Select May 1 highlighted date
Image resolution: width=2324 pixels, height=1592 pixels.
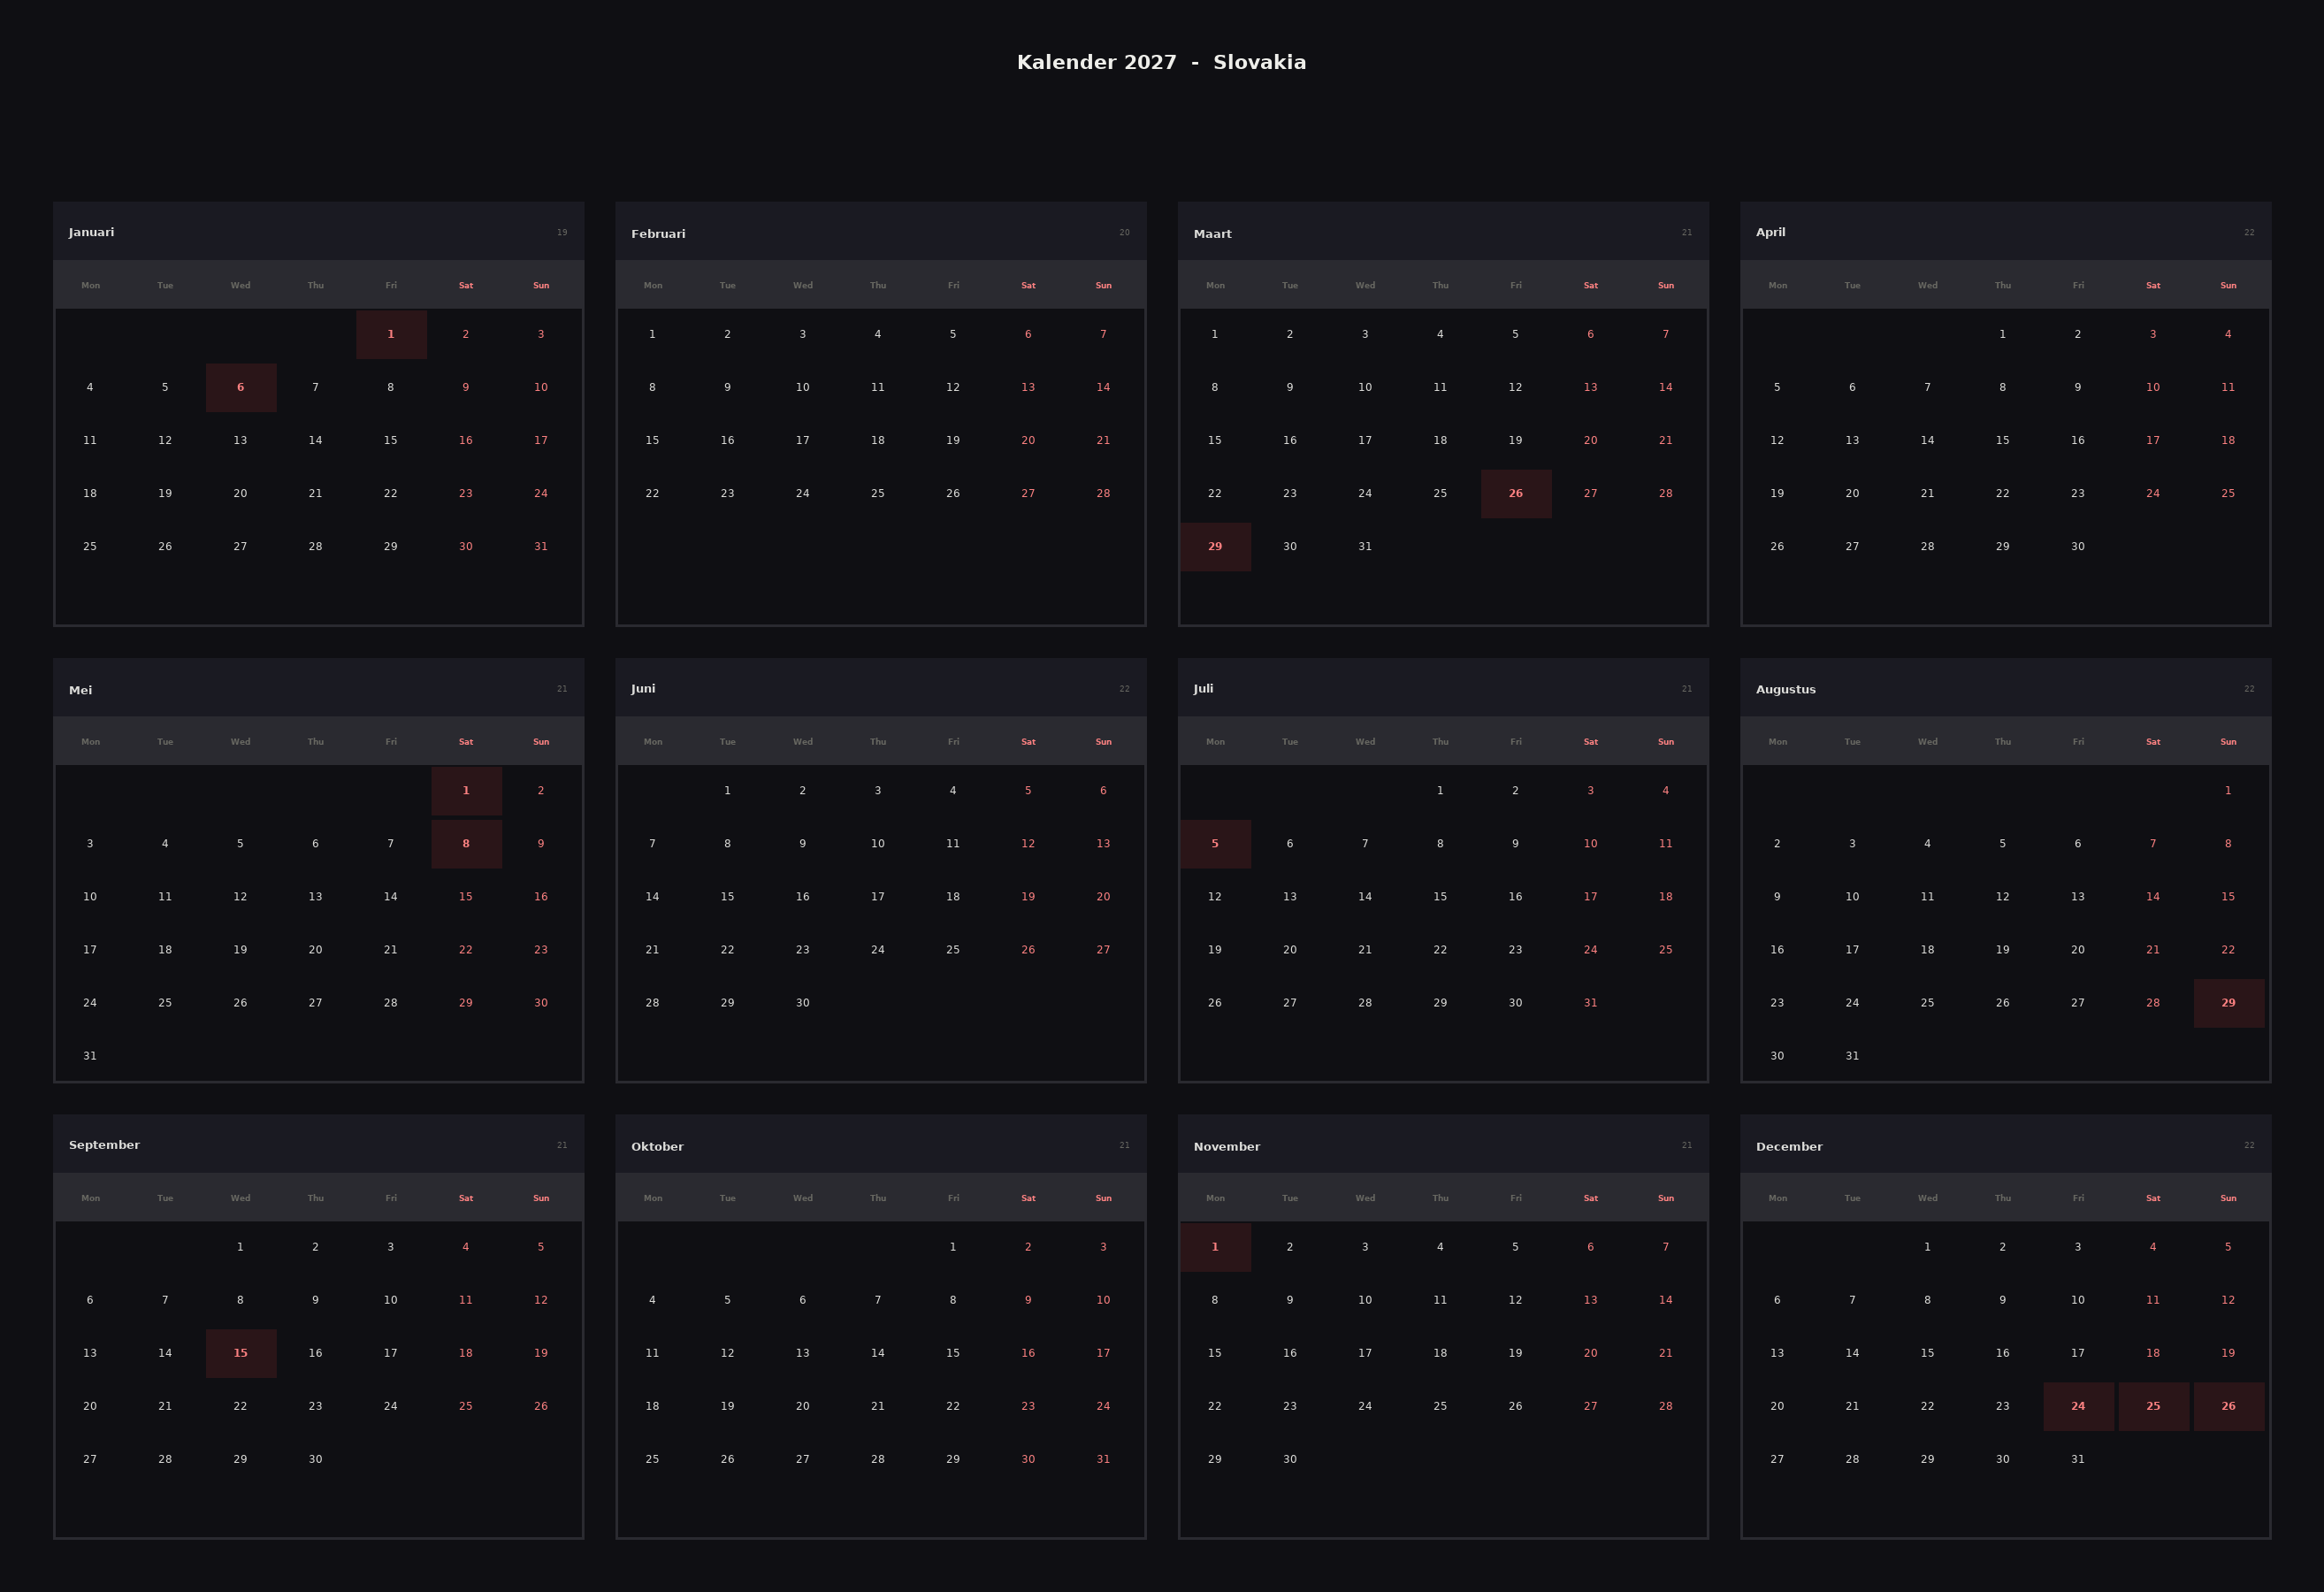[466, 790]
